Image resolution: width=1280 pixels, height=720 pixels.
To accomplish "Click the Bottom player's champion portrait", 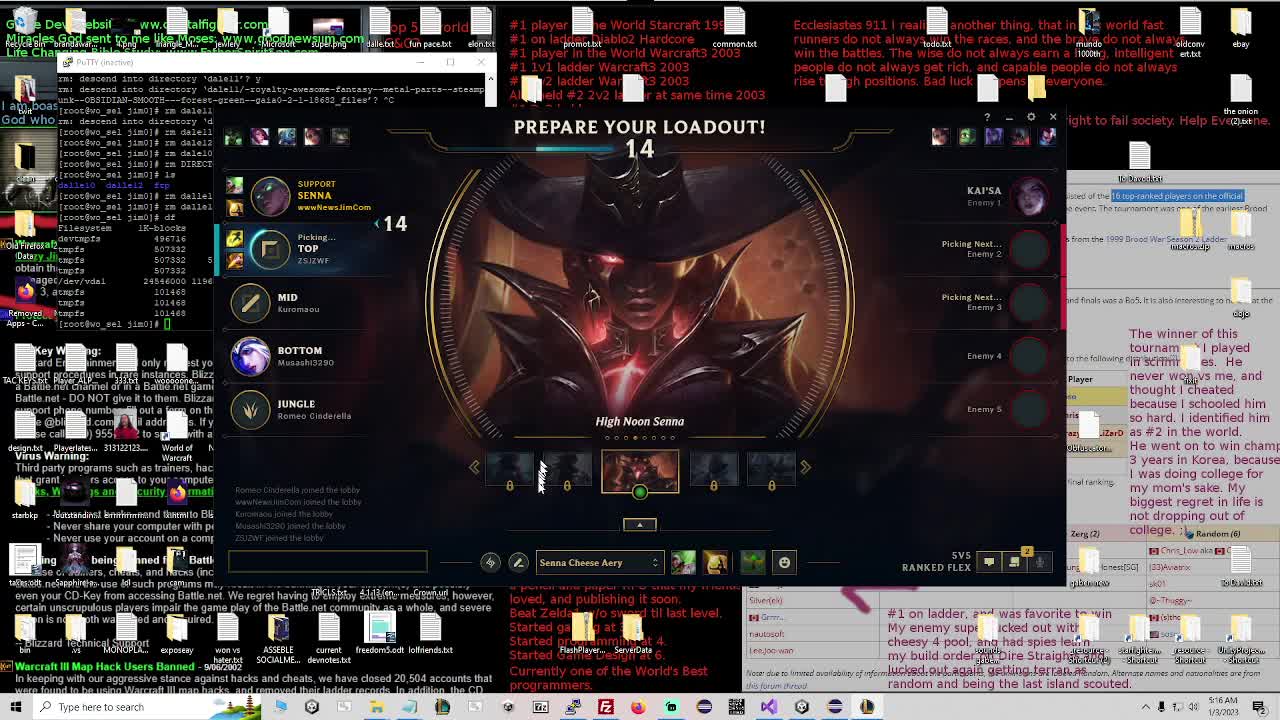I will (251, 356).
